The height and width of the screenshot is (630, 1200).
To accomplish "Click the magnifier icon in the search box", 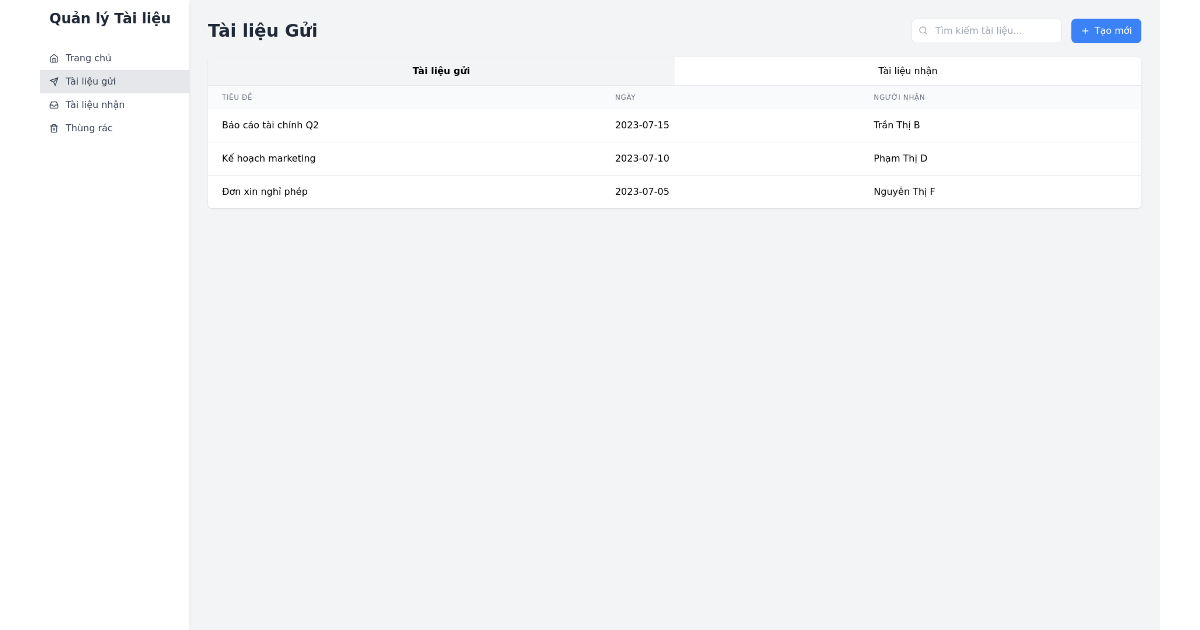I will 924,30.
